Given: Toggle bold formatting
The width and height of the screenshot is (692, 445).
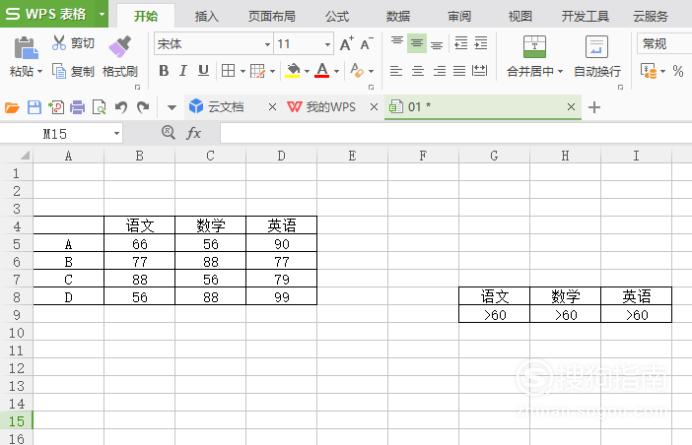Looking at the screenshot, I should point(164,71).
